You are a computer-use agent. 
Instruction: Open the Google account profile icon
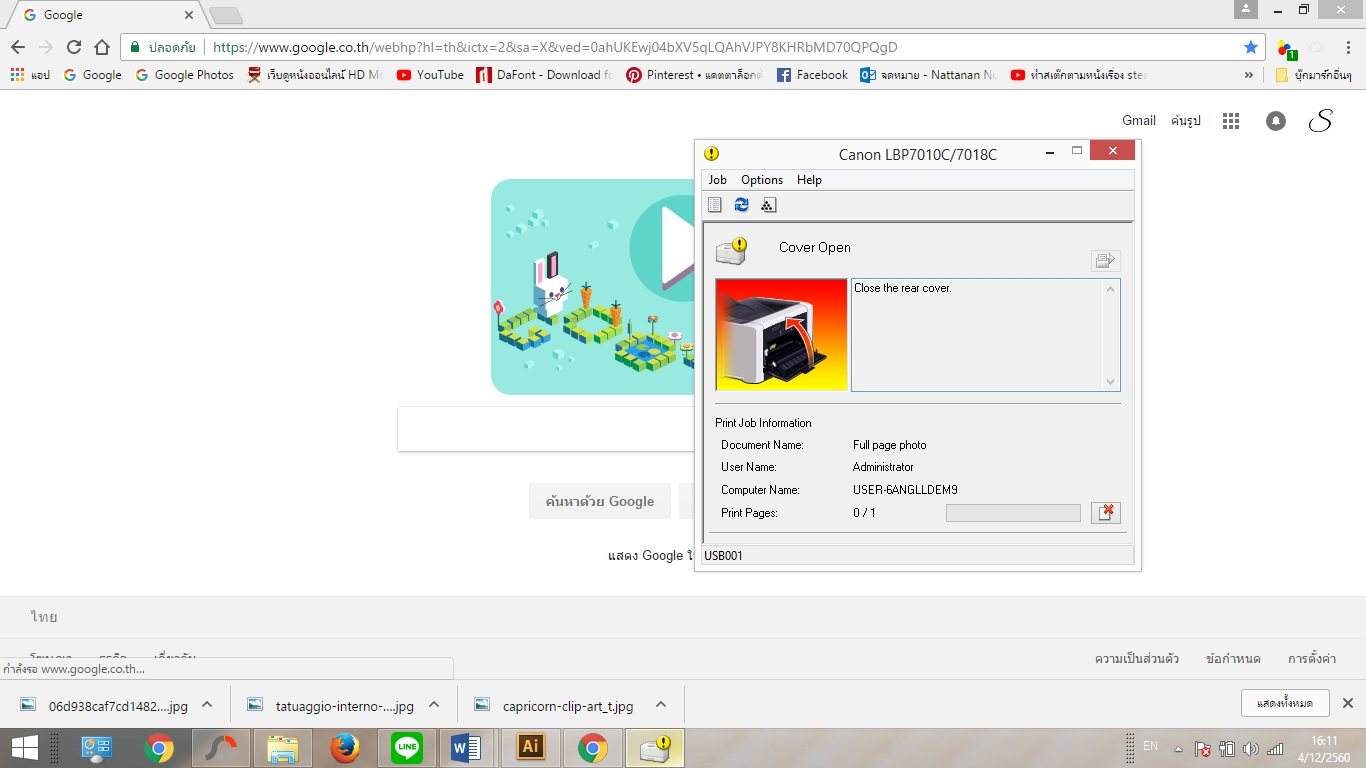(1321, 120)
